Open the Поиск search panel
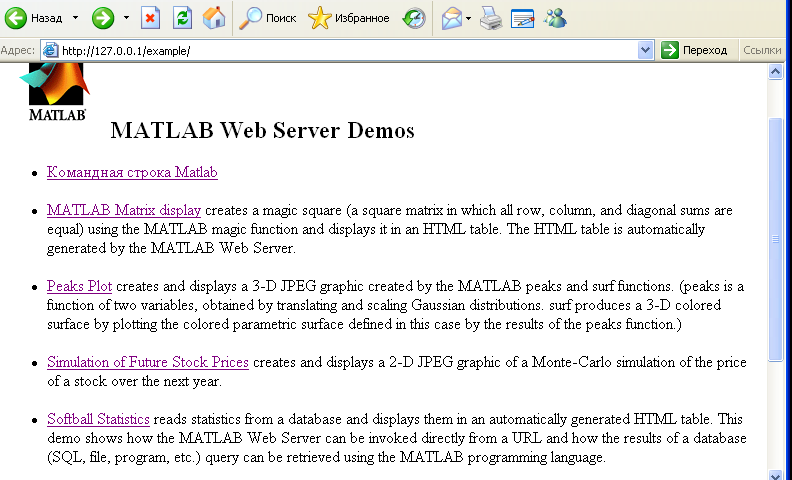The image size is (792, 480). [x=268, y=18]
